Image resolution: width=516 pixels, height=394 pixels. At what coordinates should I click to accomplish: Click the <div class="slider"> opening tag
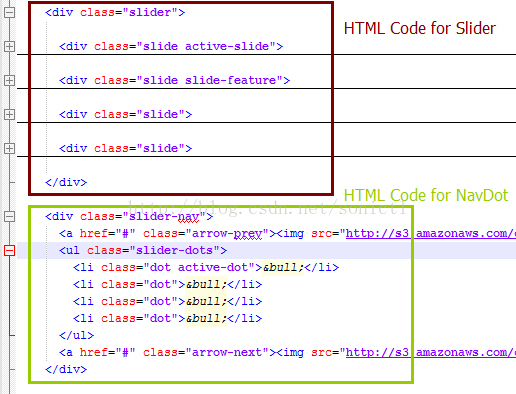115,13
